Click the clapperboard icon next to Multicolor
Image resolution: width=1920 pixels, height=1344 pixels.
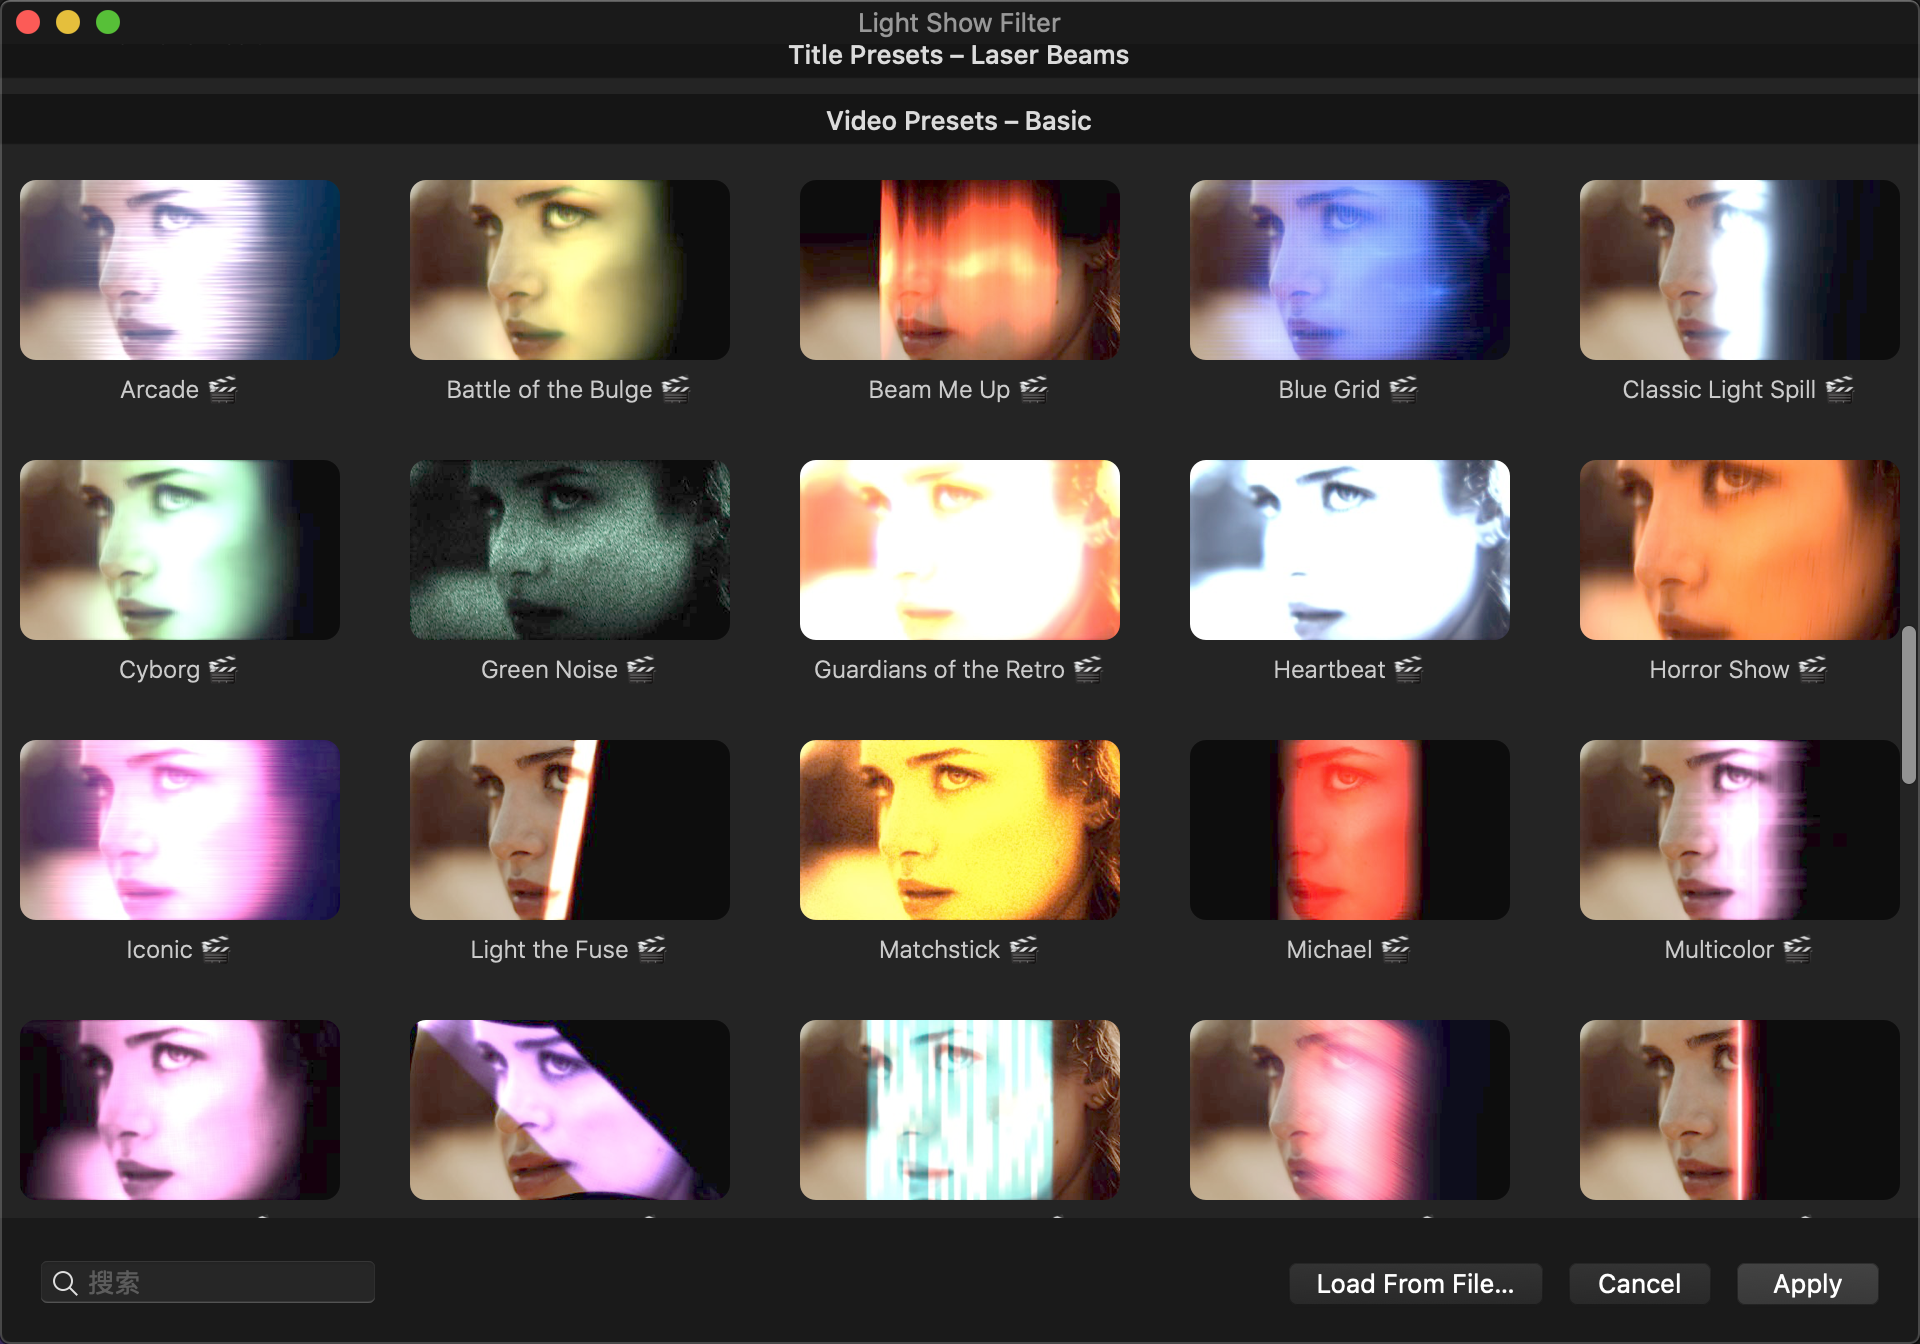coord(1798,949)
